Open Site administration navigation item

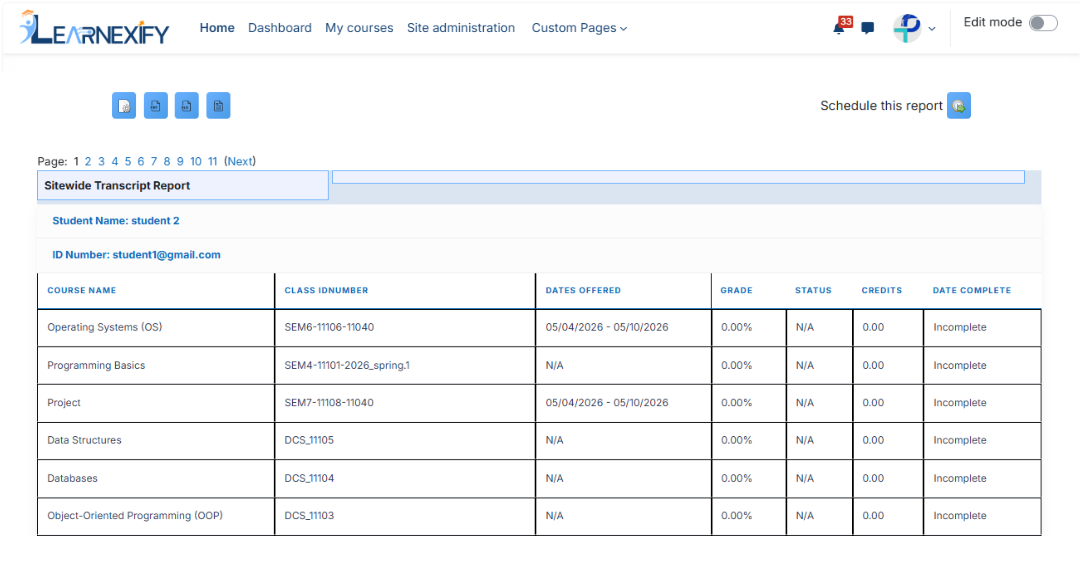[x=461, y=28]
